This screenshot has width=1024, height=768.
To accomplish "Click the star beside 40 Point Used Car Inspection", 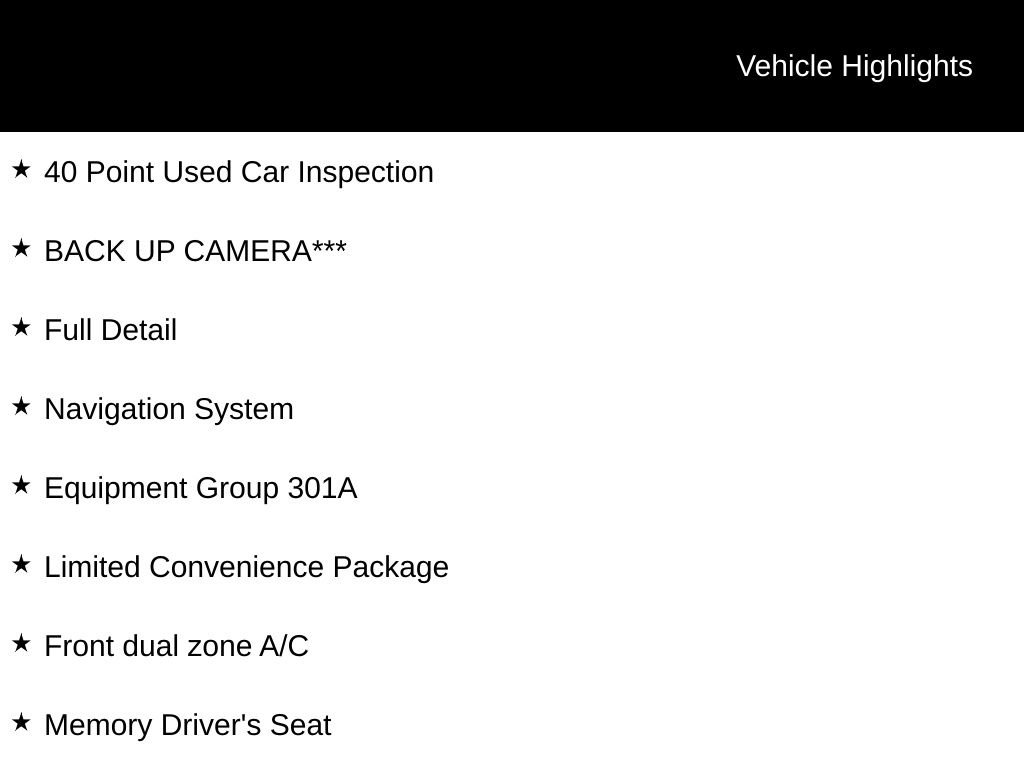I will point(21,170).
